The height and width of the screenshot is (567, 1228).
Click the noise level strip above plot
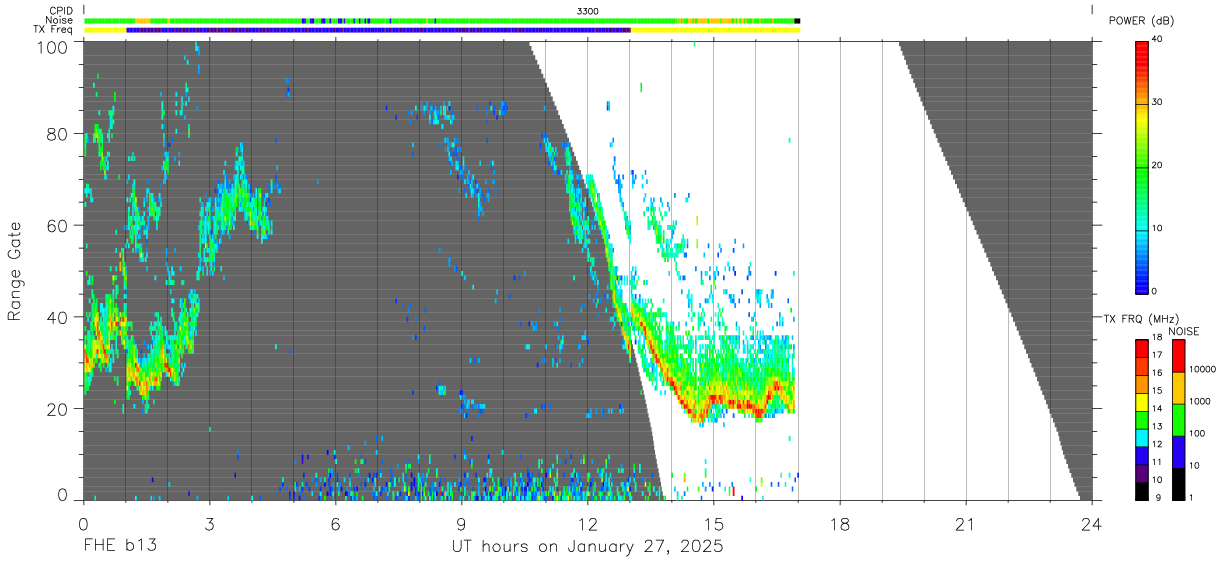pos(442,20)
